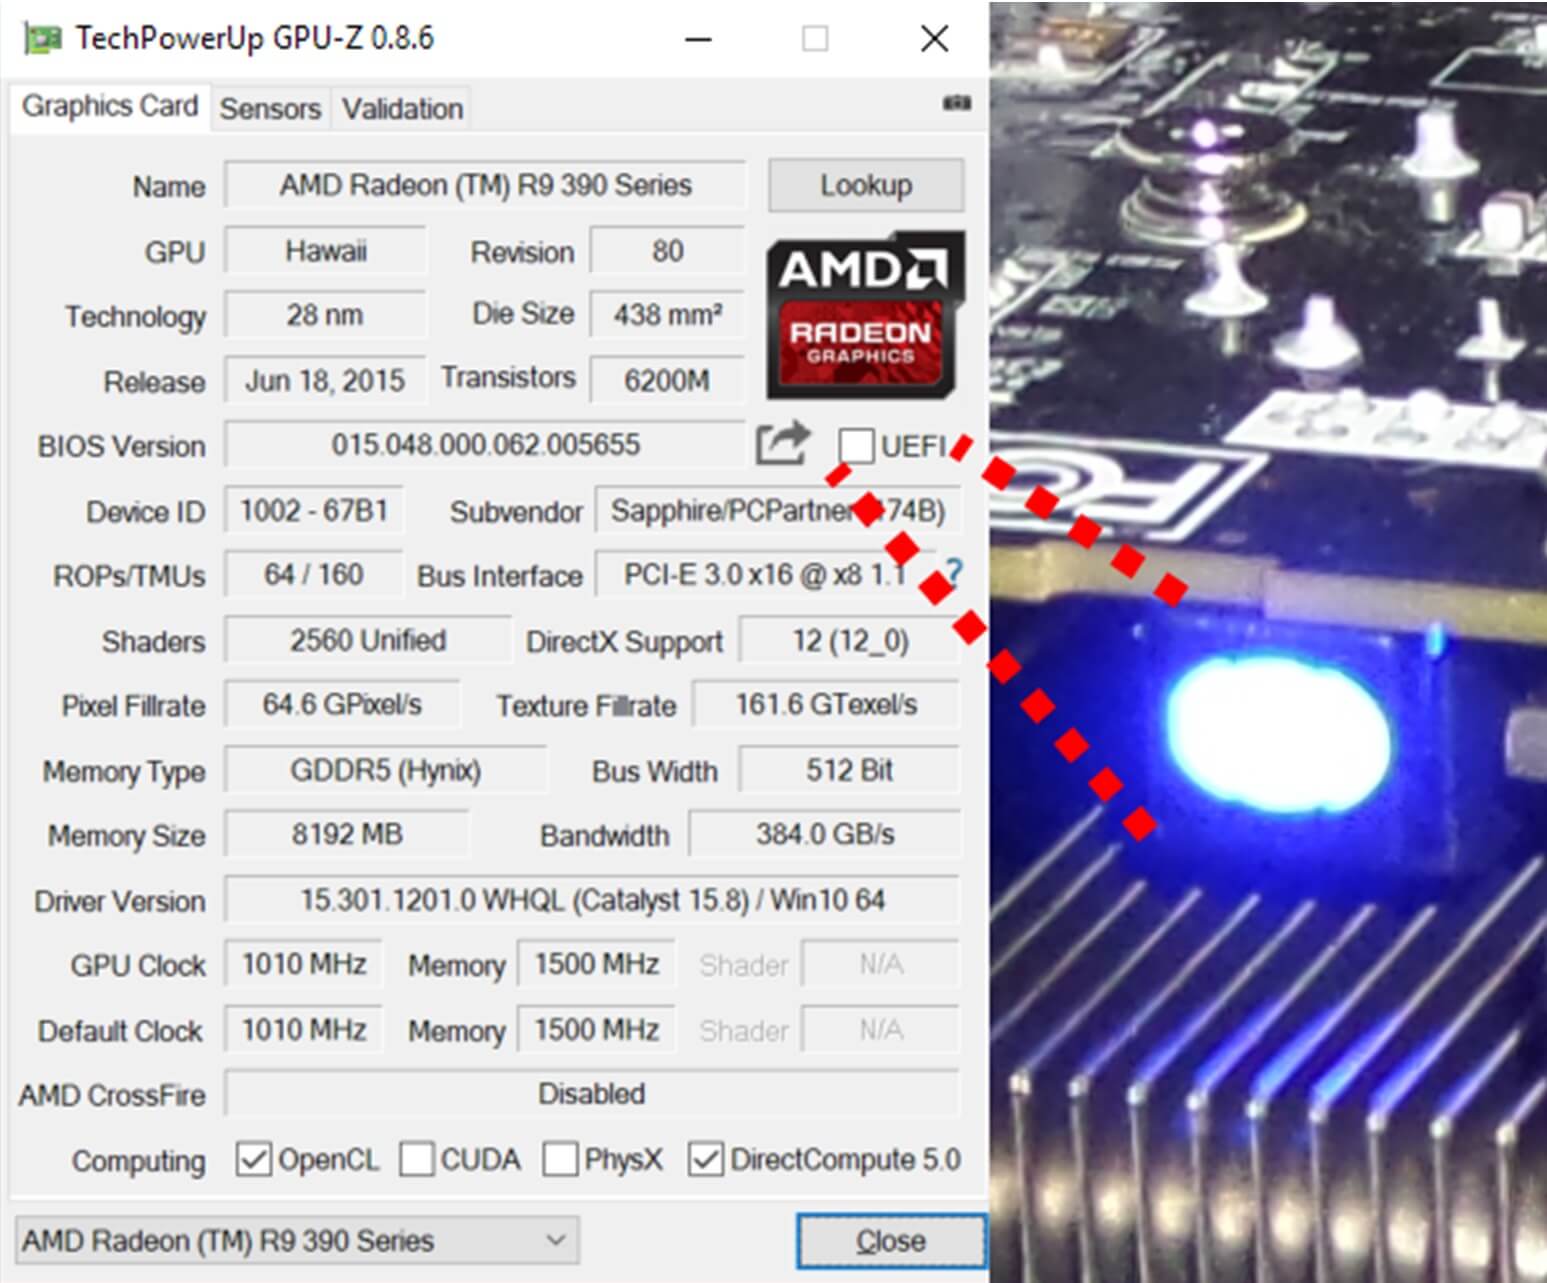This screenshot has width=1547, height=1283.
Task: Click the Driver Version field
Action: coord(592,900)
